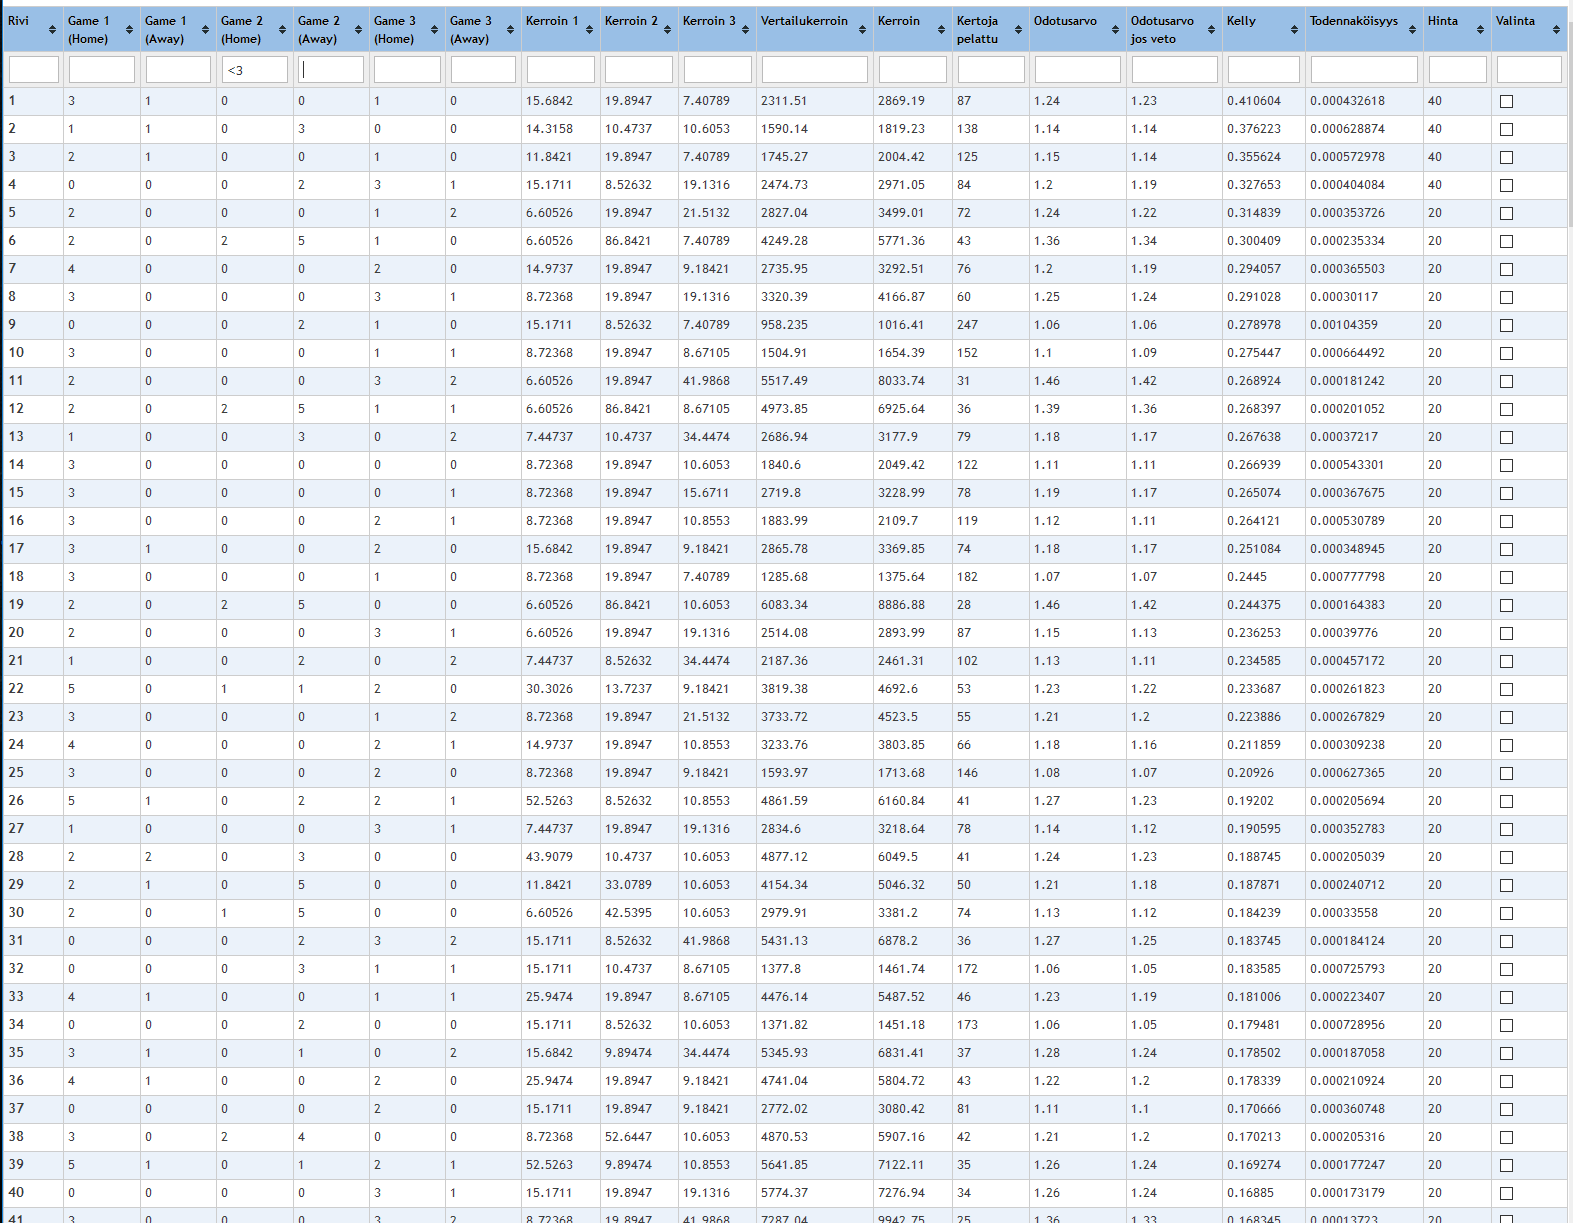Click the Kerroin 3 header label
Screen dimensions: 1573x1223
[x=708, y=21]
